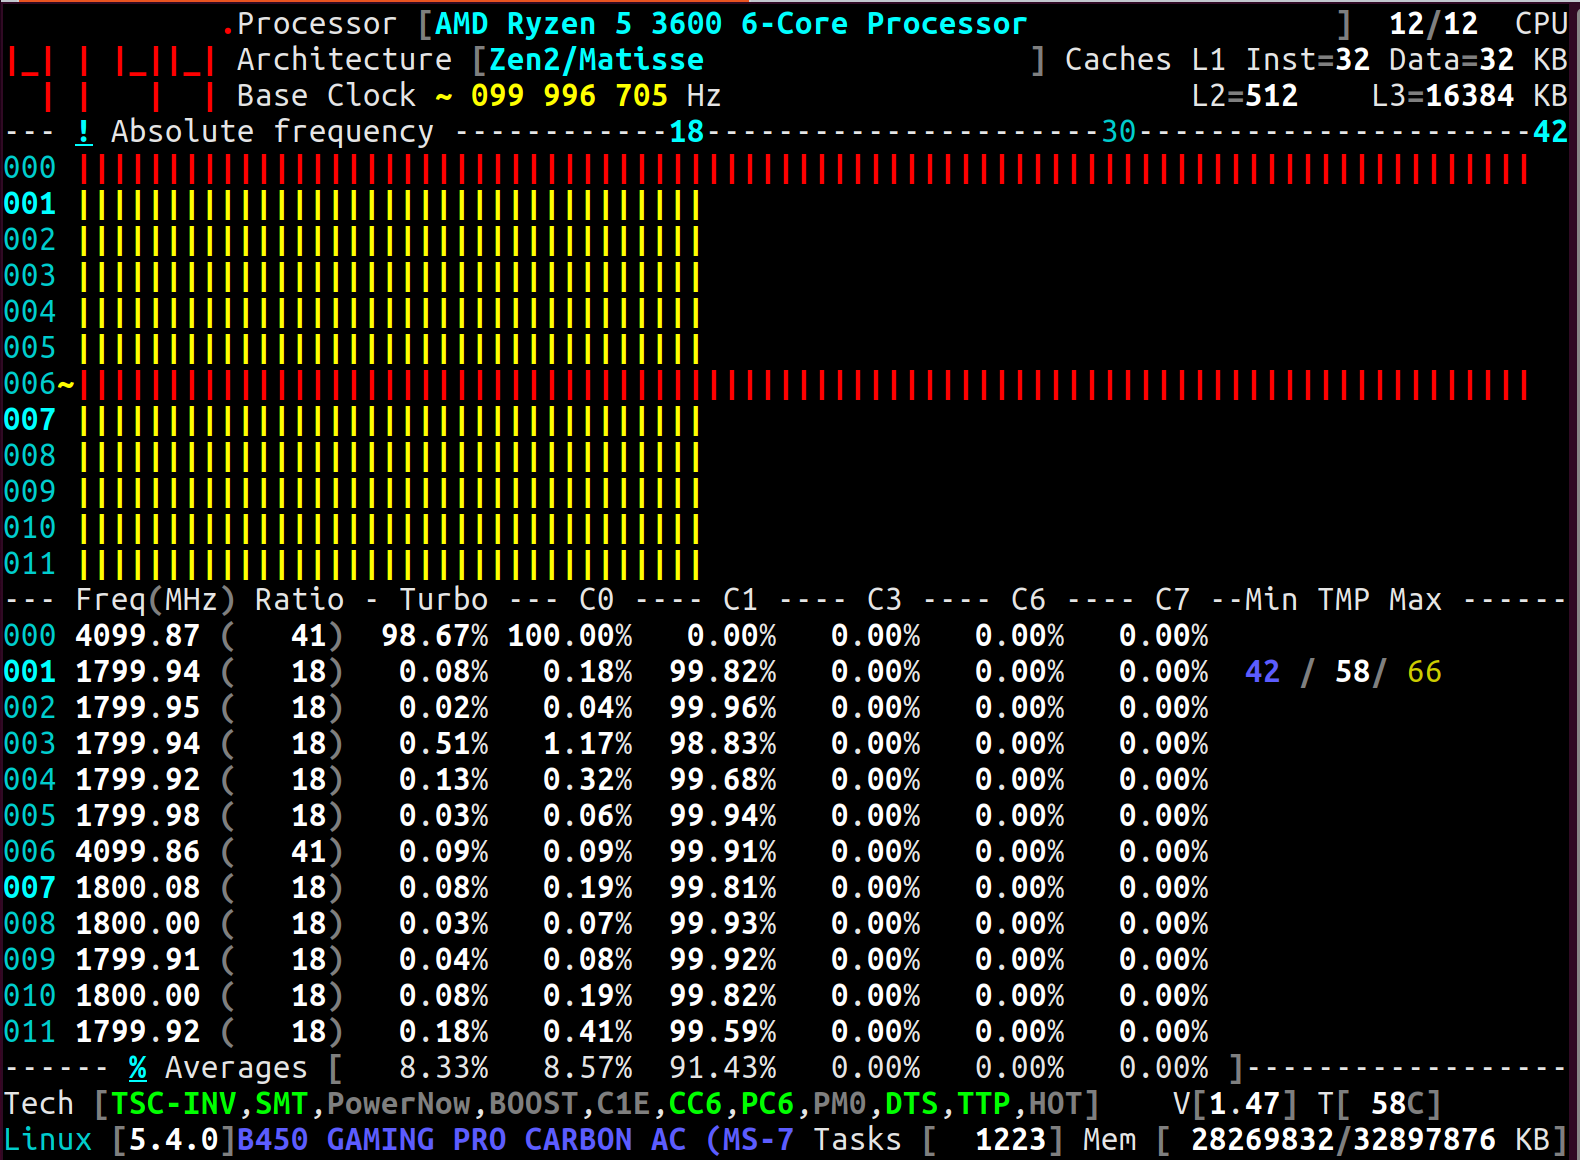Click the TTP tech flag
Screen dimensions: 1580x1160
983,1104
